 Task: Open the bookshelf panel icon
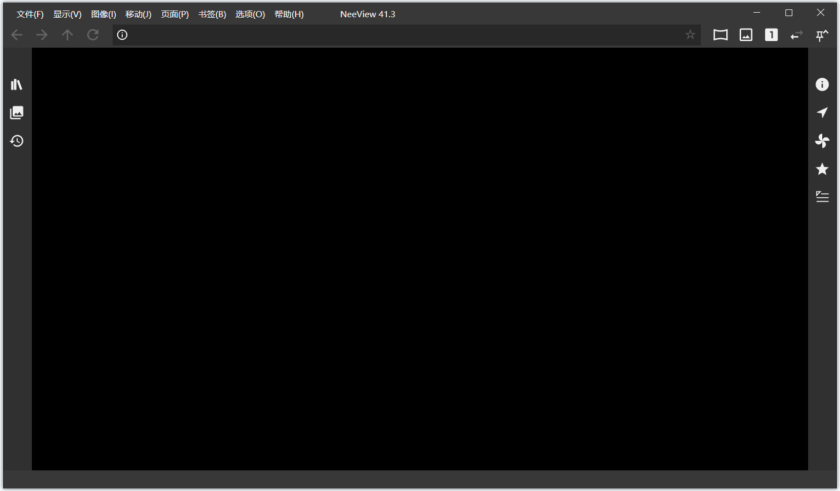tap(17, 85)
